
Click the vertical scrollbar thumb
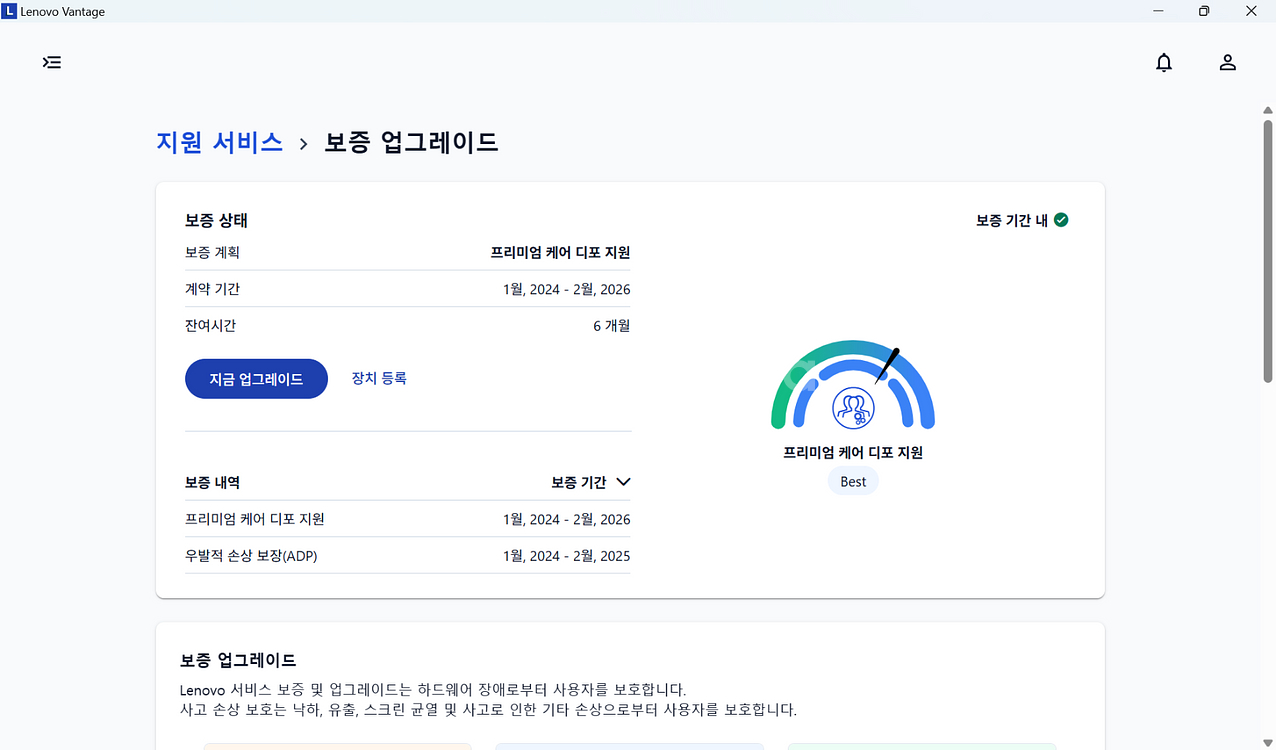tap(1268, 252)
